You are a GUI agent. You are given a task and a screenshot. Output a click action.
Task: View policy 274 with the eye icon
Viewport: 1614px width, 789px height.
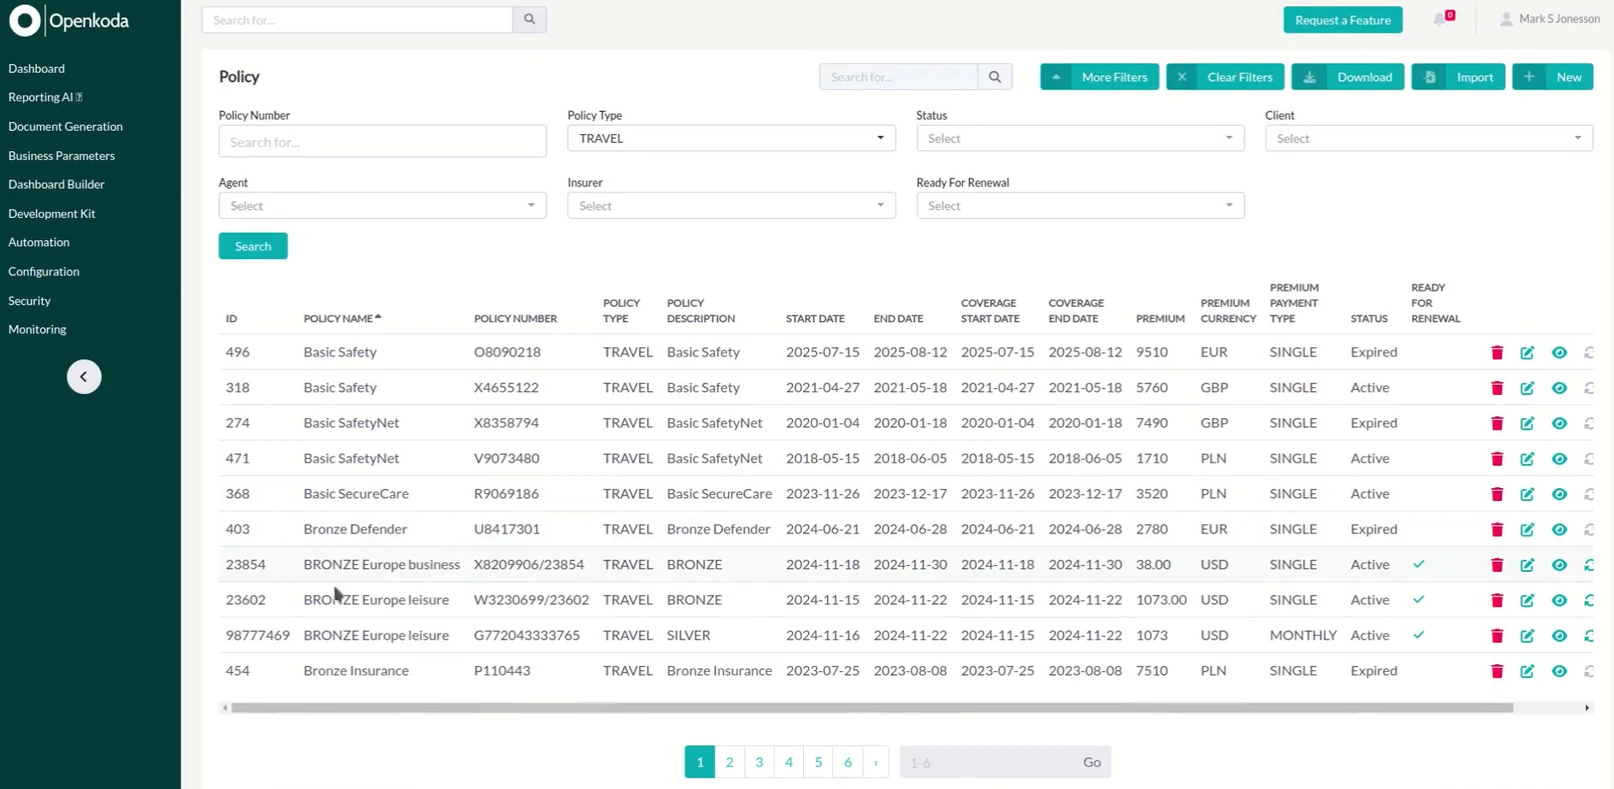[x=1559, y=423]
